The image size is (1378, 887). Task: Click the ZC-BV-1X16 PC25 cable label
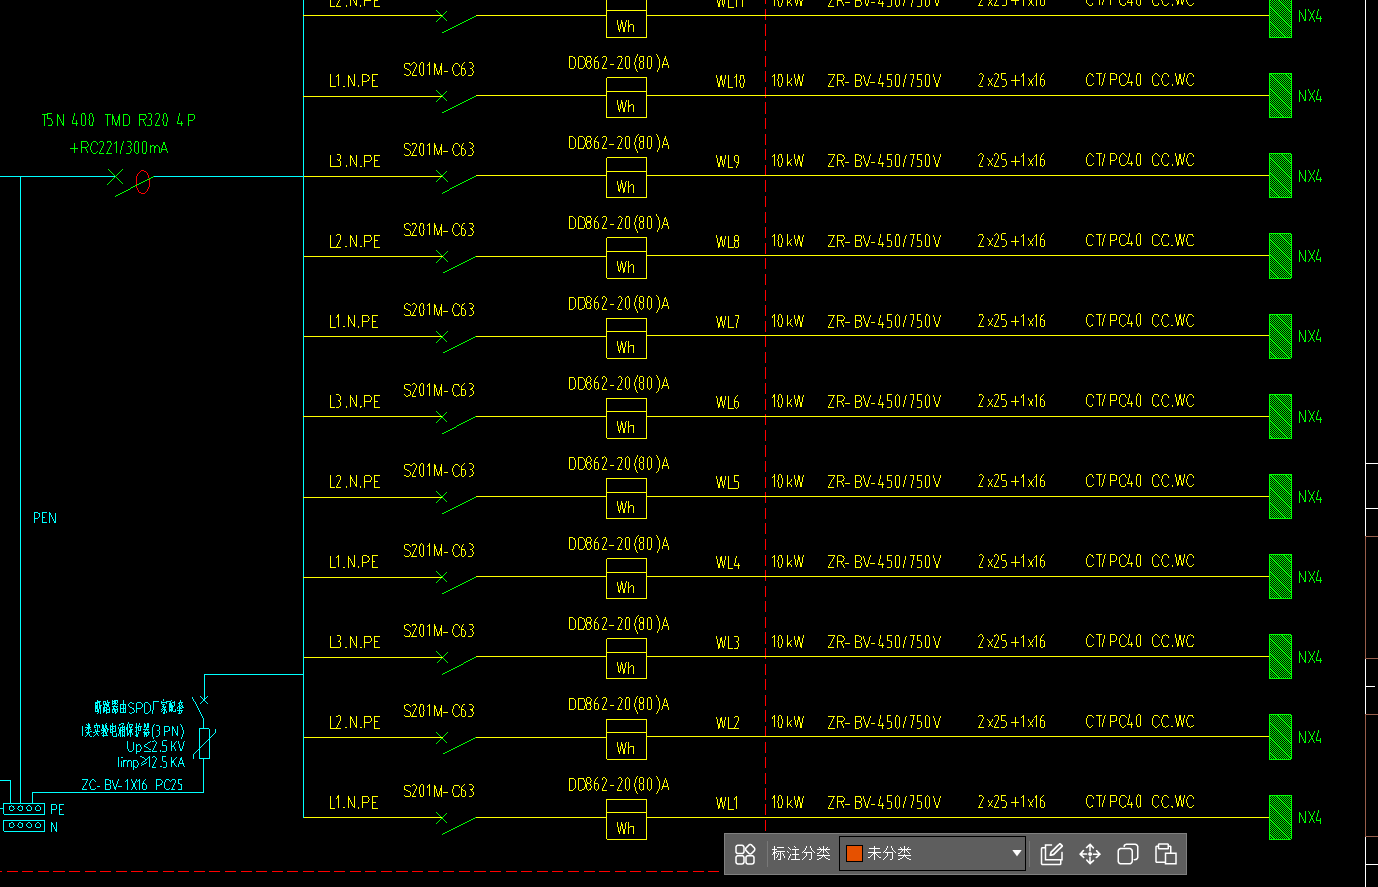tap(132, 785)
